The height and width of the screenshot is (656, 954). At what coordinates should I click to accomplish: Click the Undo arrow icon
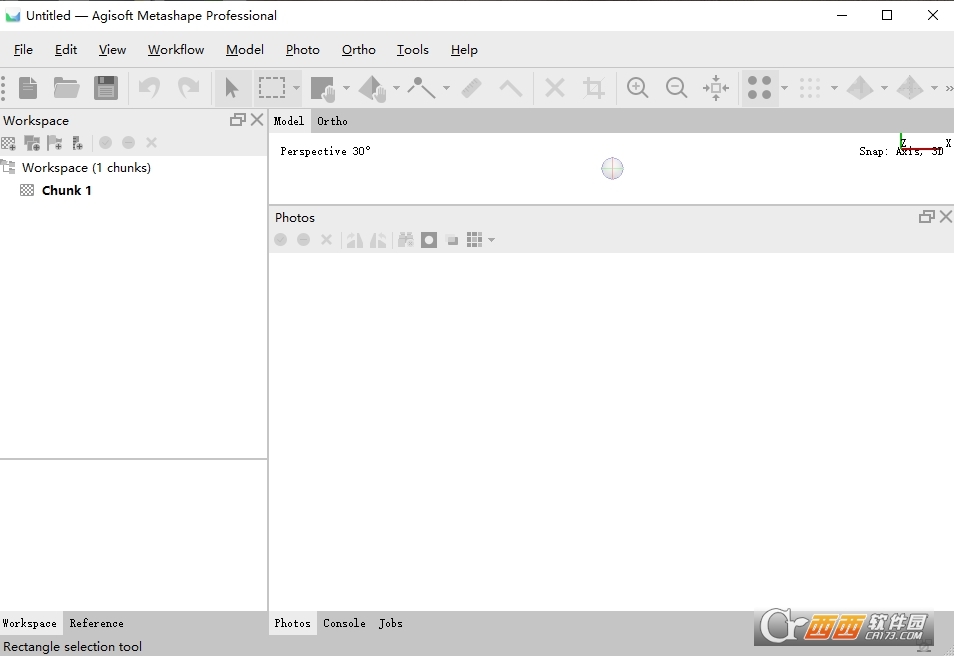(x=149, y=88)
